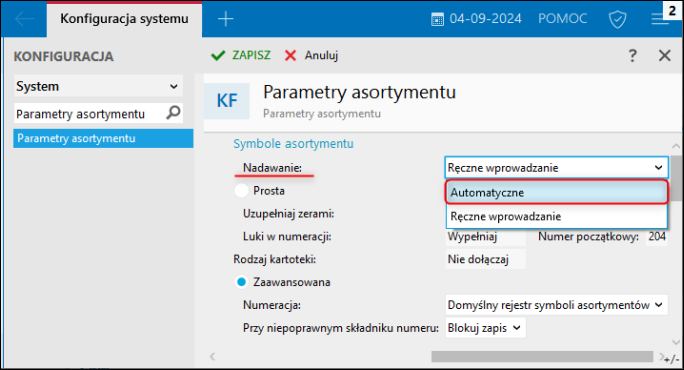Click the Nadawanie label
This screenshot has width=684, height=370.
pyautogui.click(x=272, y=168)
